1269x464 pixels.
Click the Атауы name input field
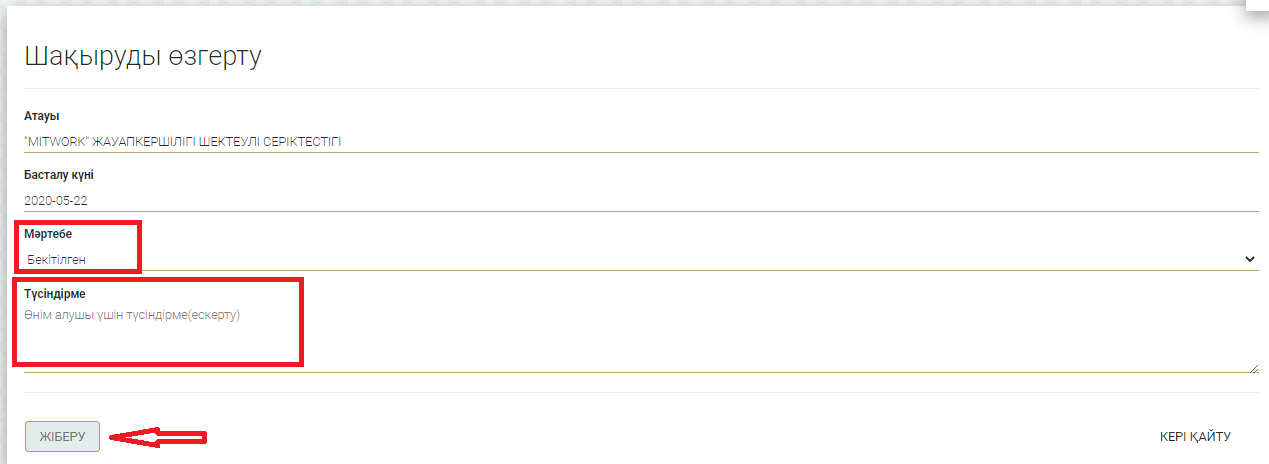(x=640, y=141)
